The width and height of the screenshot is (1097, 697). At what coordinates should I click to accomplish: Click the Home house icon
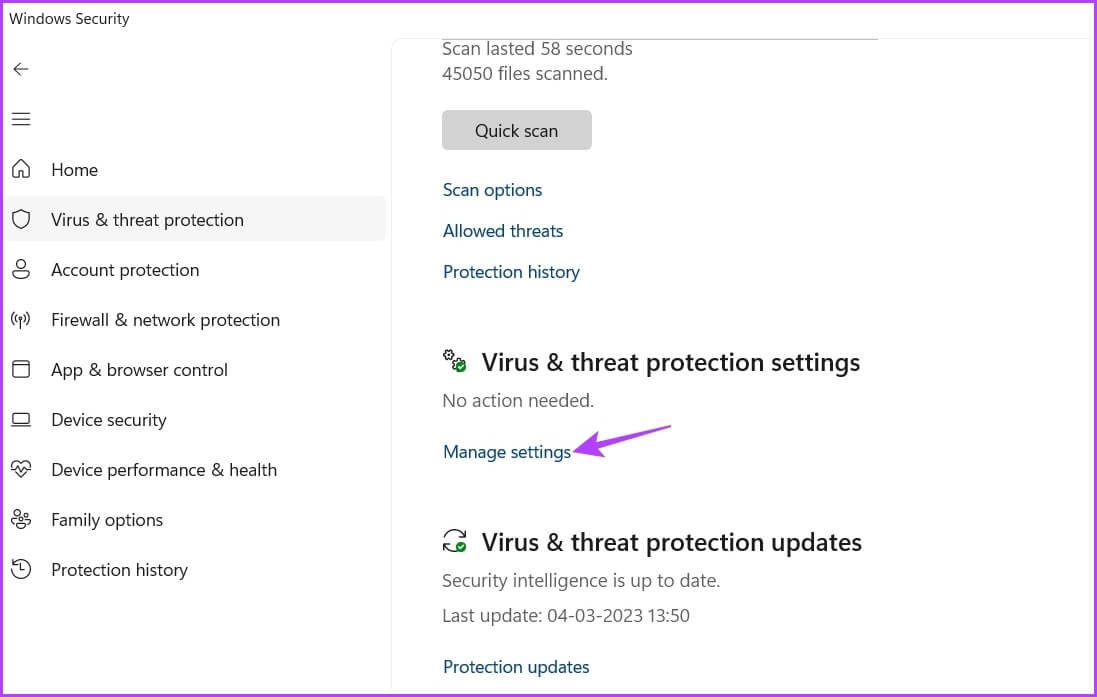click(21, 169)
